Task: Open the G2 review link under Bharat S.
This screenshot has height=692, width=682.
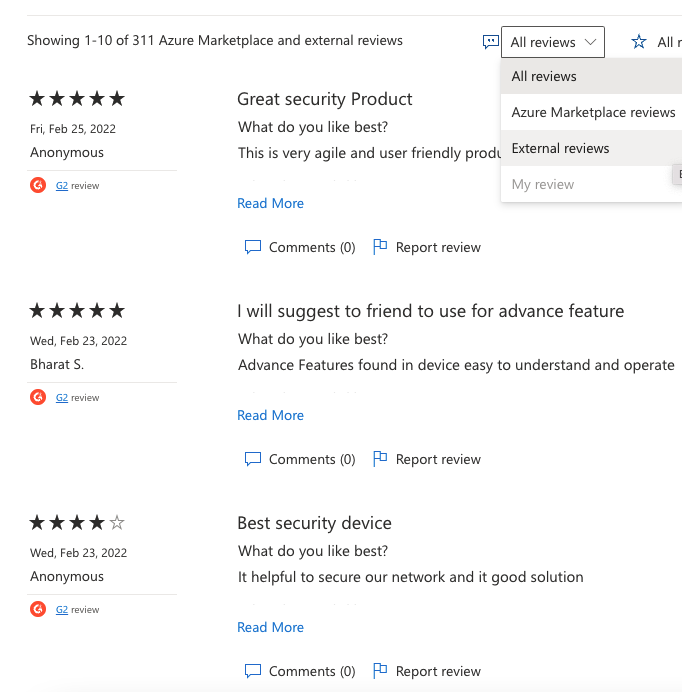Action: point(62,397)
